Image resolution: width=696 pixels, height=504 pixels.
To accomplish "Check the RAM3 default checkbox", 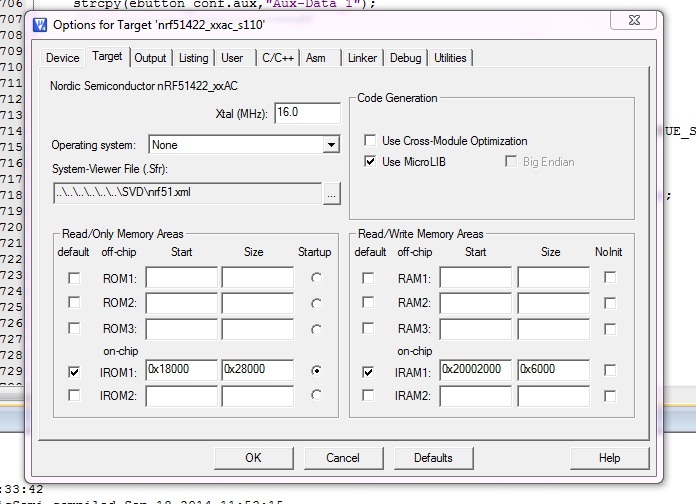I will [x=368, y=328].
